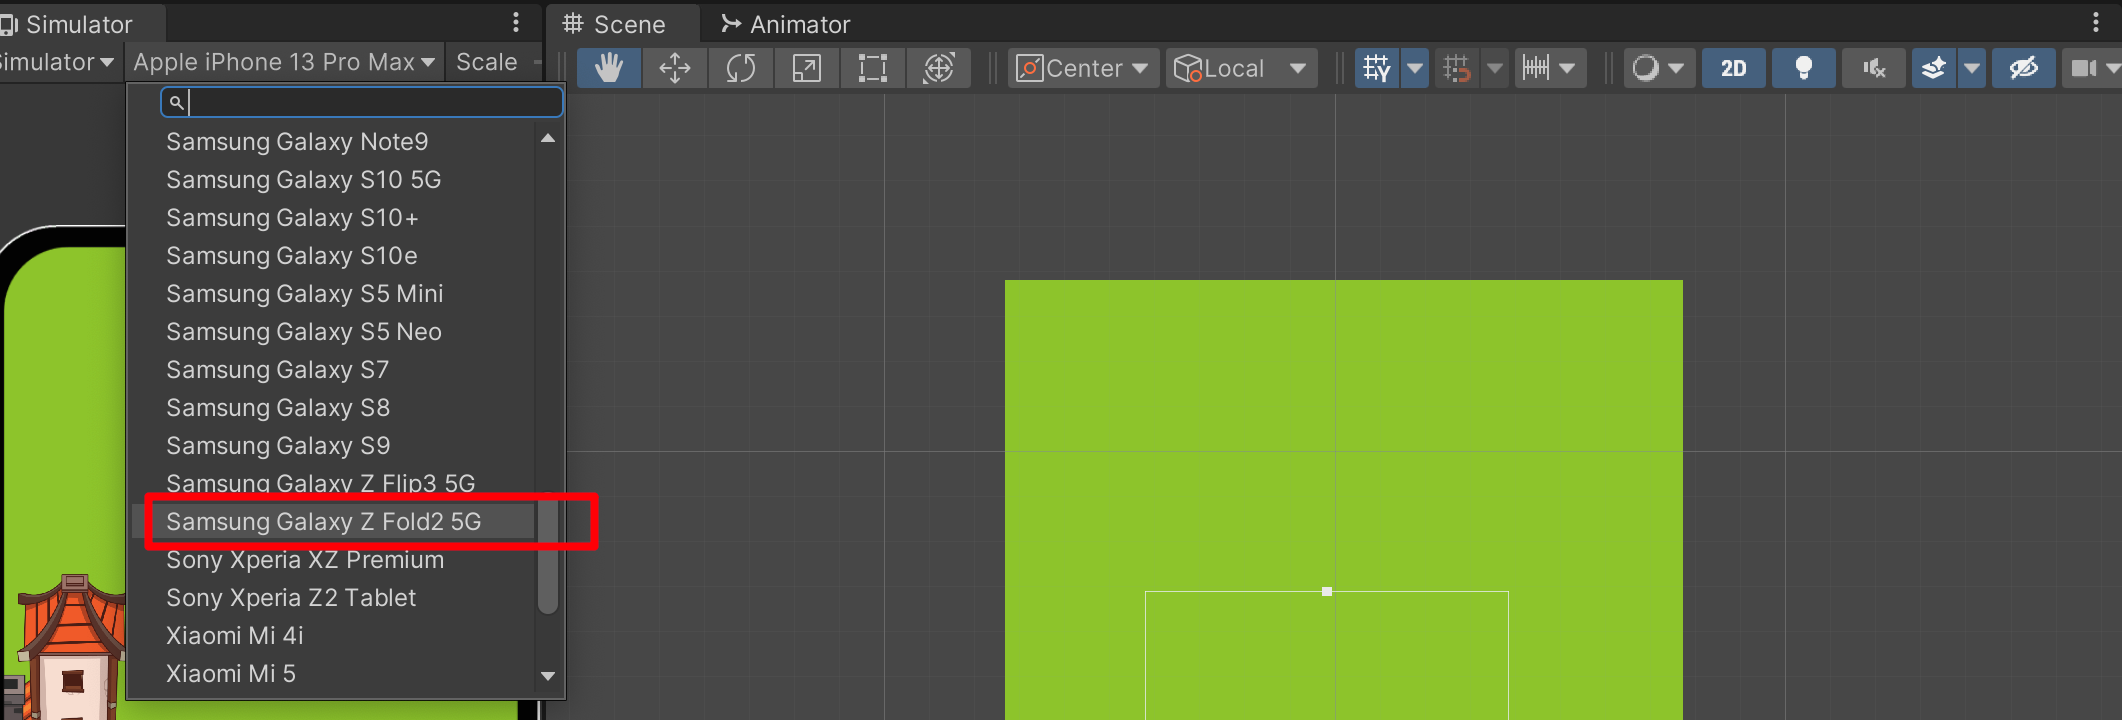Open the Local handle rotation dropdown

1241,68
